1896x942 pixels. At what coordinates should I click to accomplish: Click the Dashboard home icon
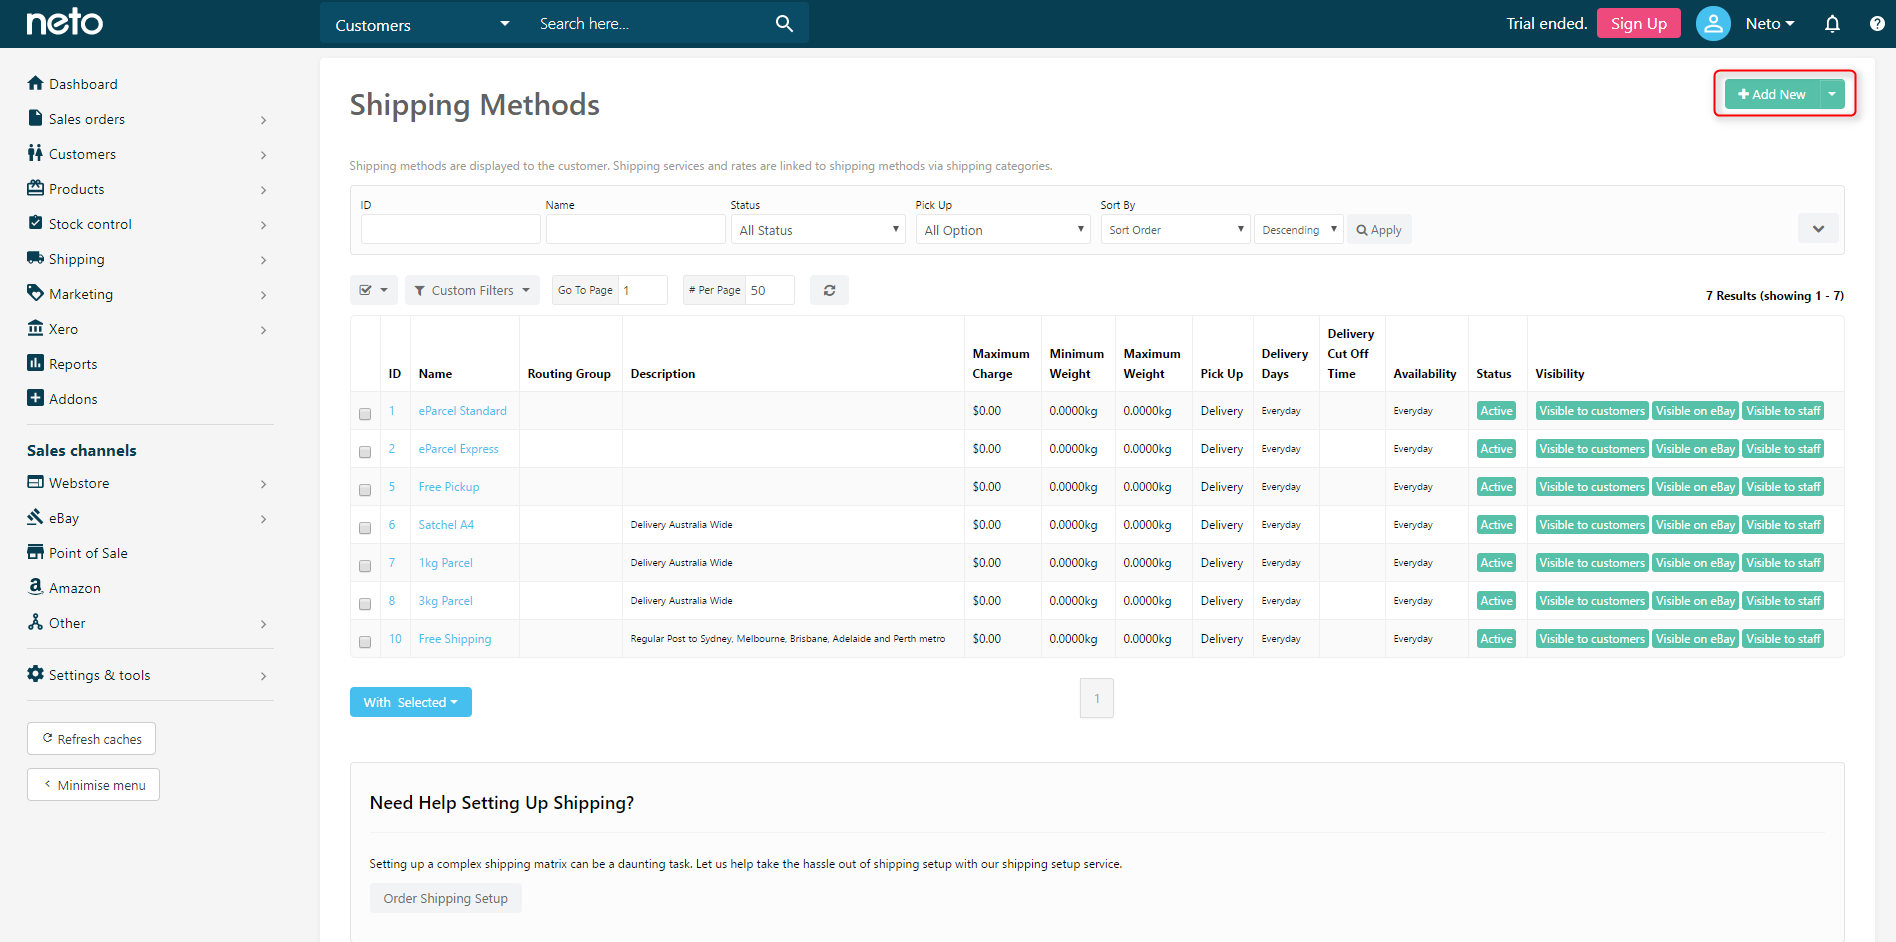click(36, 83)
